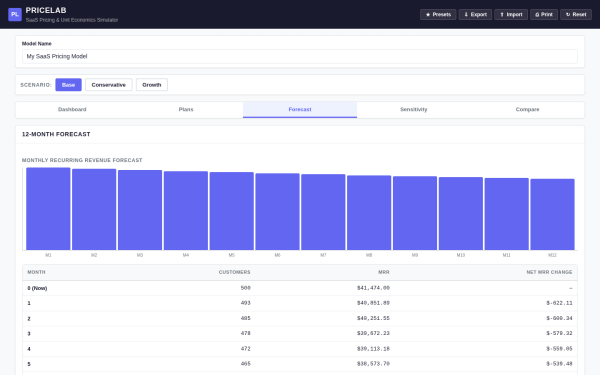
Task: Click the 493 customers cell
Action: click(246, 303)
